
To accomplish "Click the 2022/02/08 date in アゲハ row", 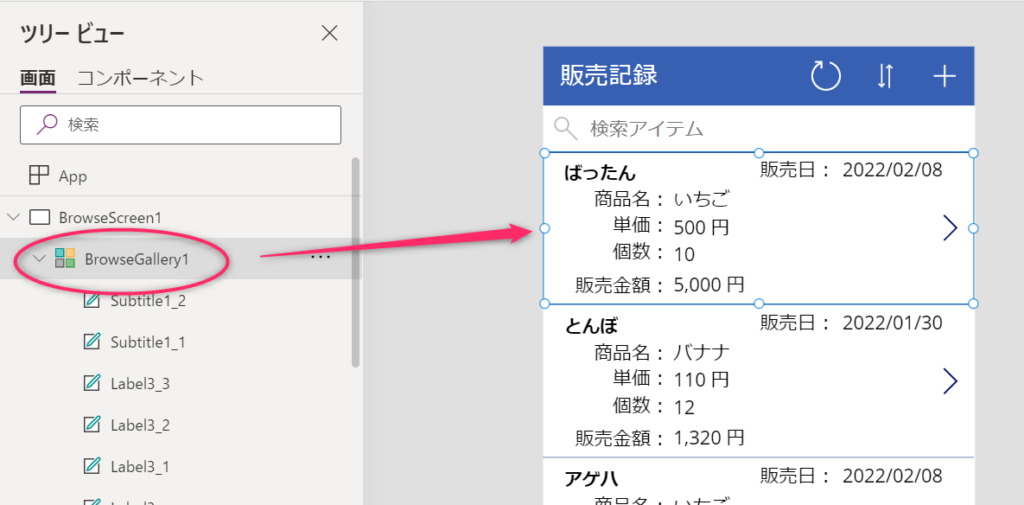I will click(892, 476).
